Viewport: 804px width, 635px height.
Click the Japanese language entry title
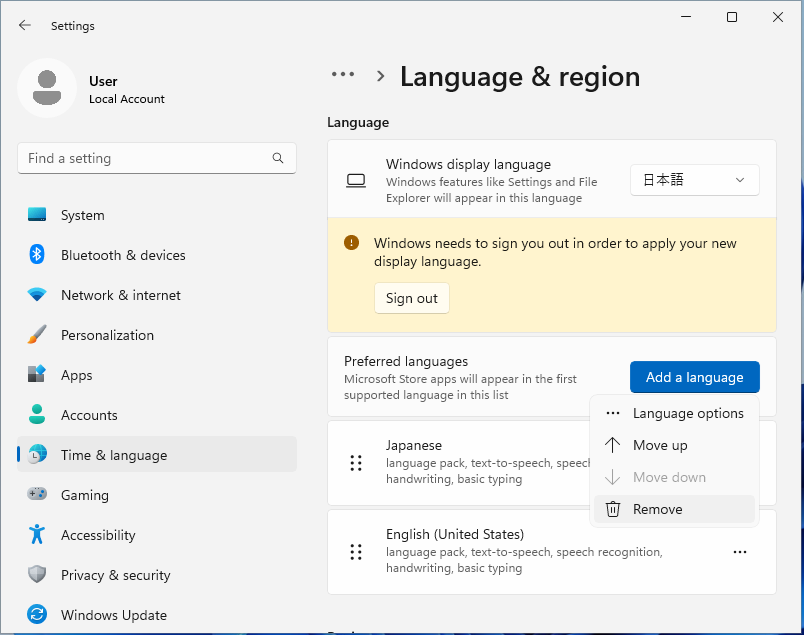(x=414, y=445)
